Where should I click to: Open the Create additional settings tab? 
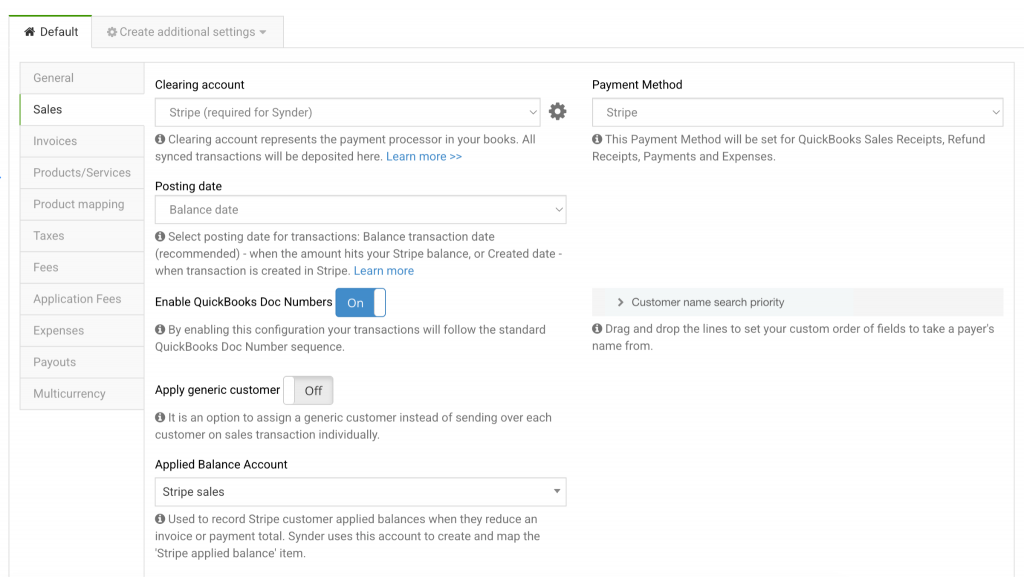187,32
